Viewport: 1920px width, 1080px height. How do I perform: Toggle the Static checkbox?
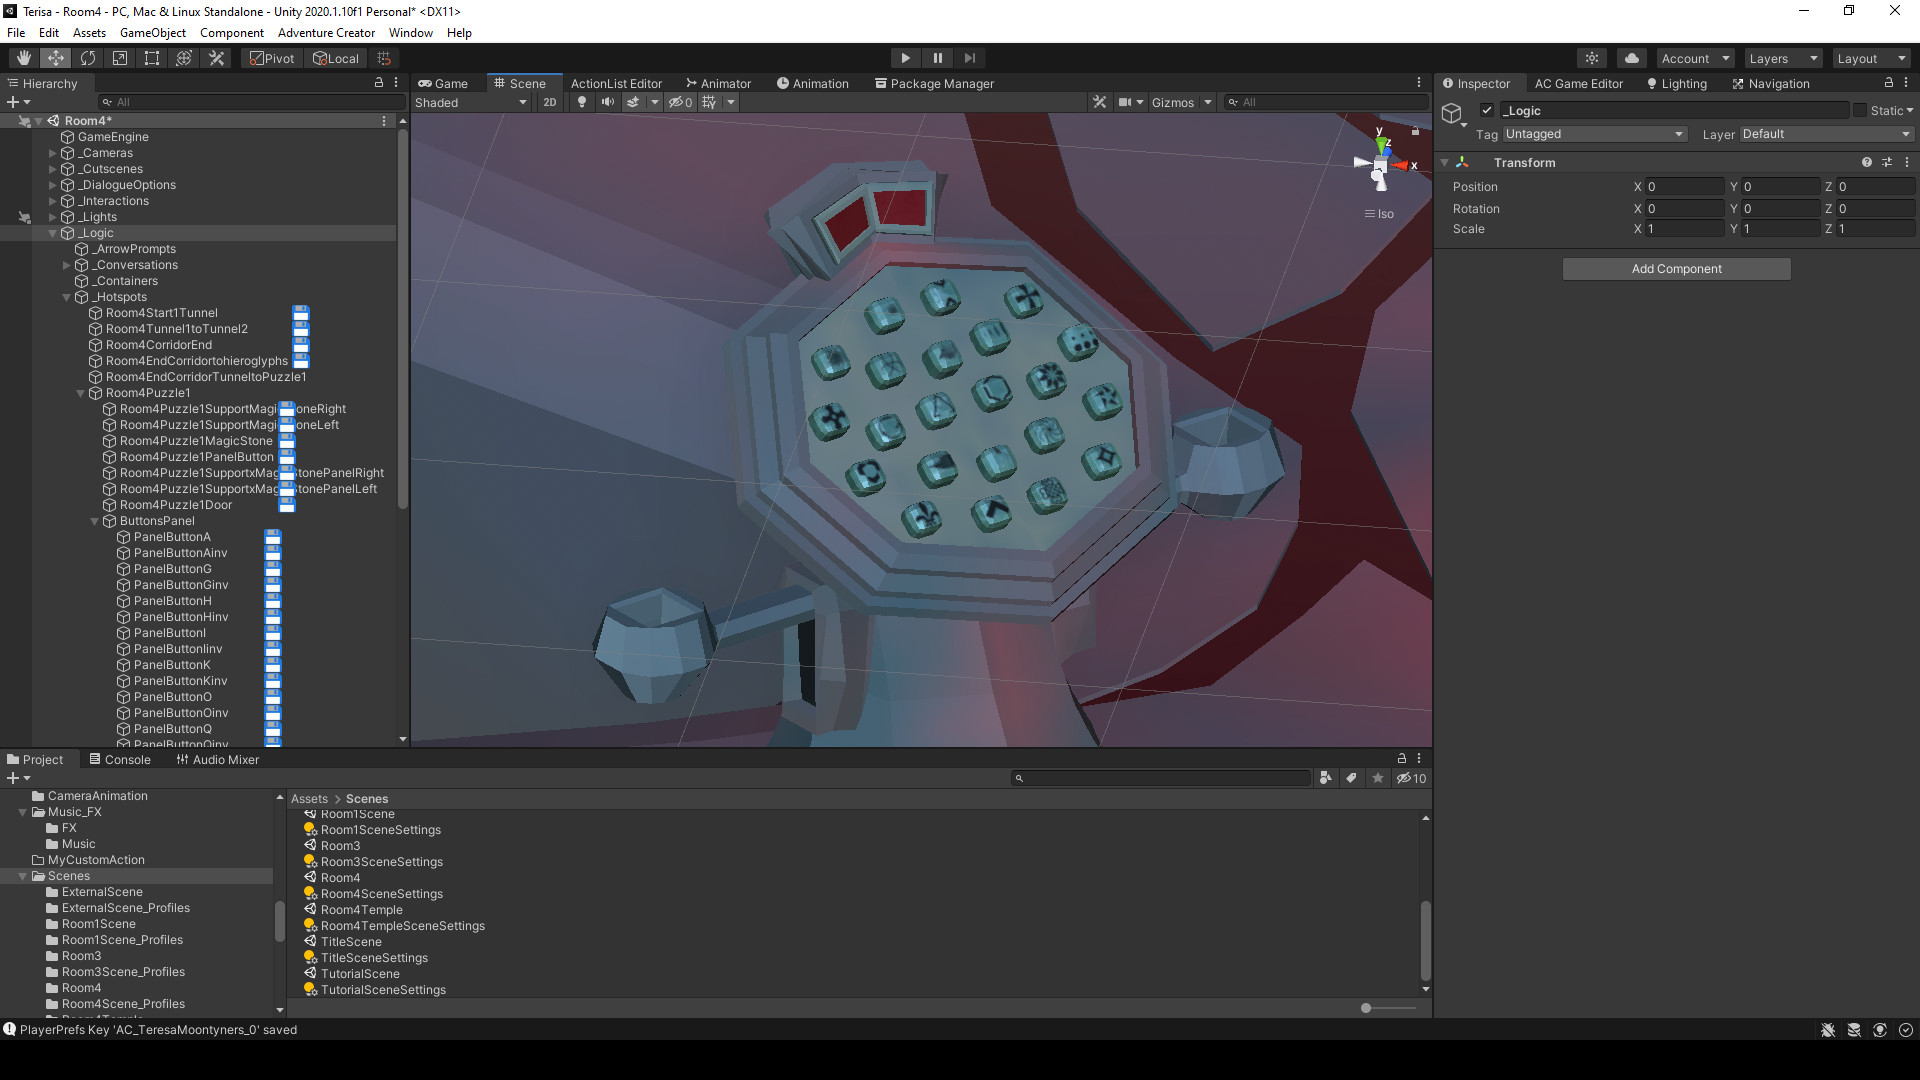coord(1860,111)
